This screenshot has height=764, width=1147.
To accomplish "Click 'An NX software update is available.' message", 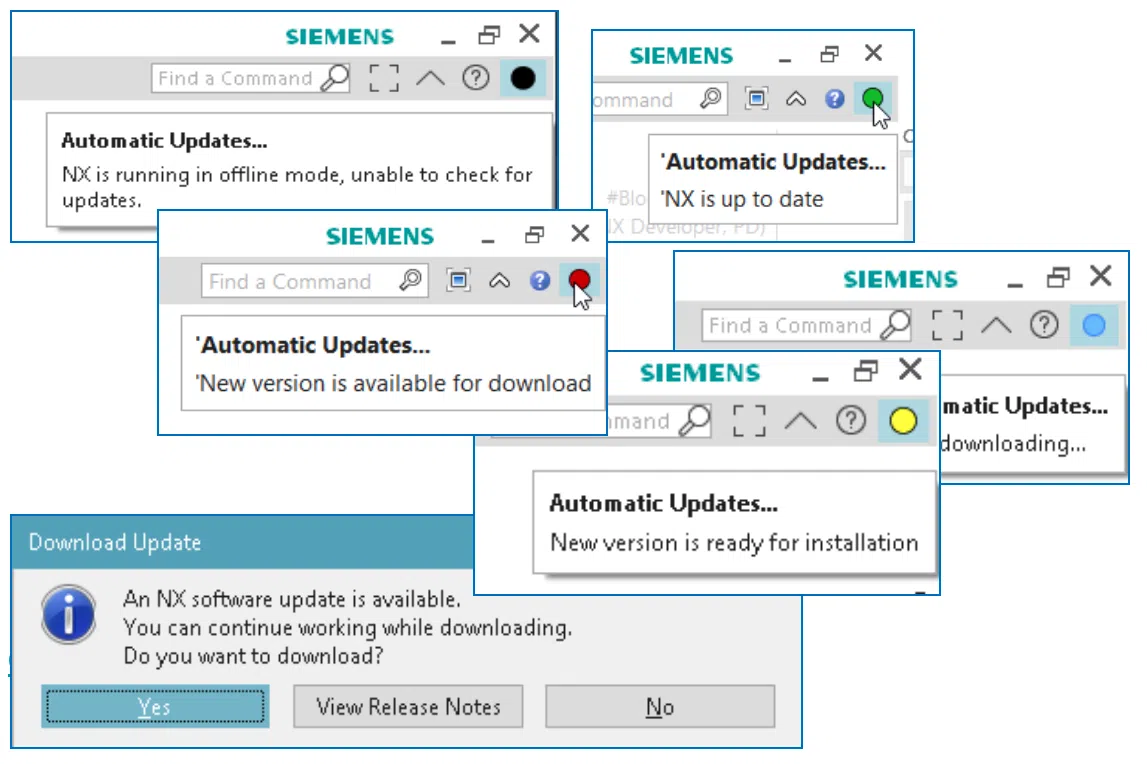I will point(292,599).
